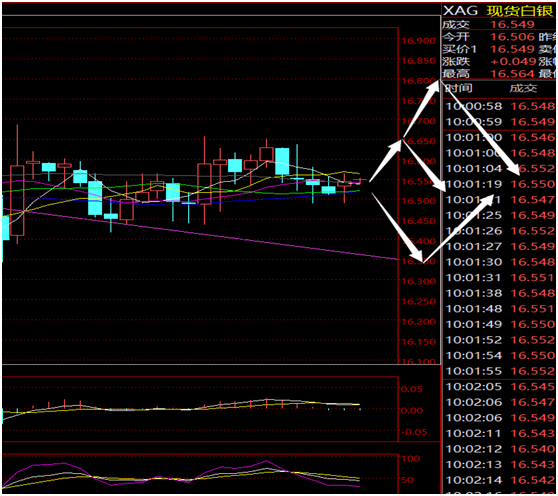Click the 0.00 indicator axis label
This screenshot has height=496, width=558.
(412, 411)
